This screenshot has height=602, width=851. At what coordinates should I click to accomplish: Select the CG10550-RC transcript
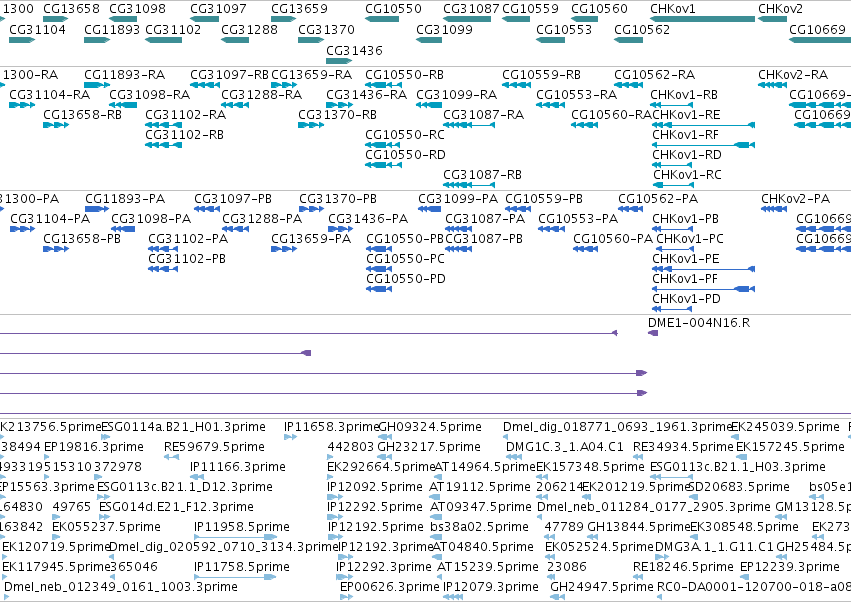[x=384, y=145]
